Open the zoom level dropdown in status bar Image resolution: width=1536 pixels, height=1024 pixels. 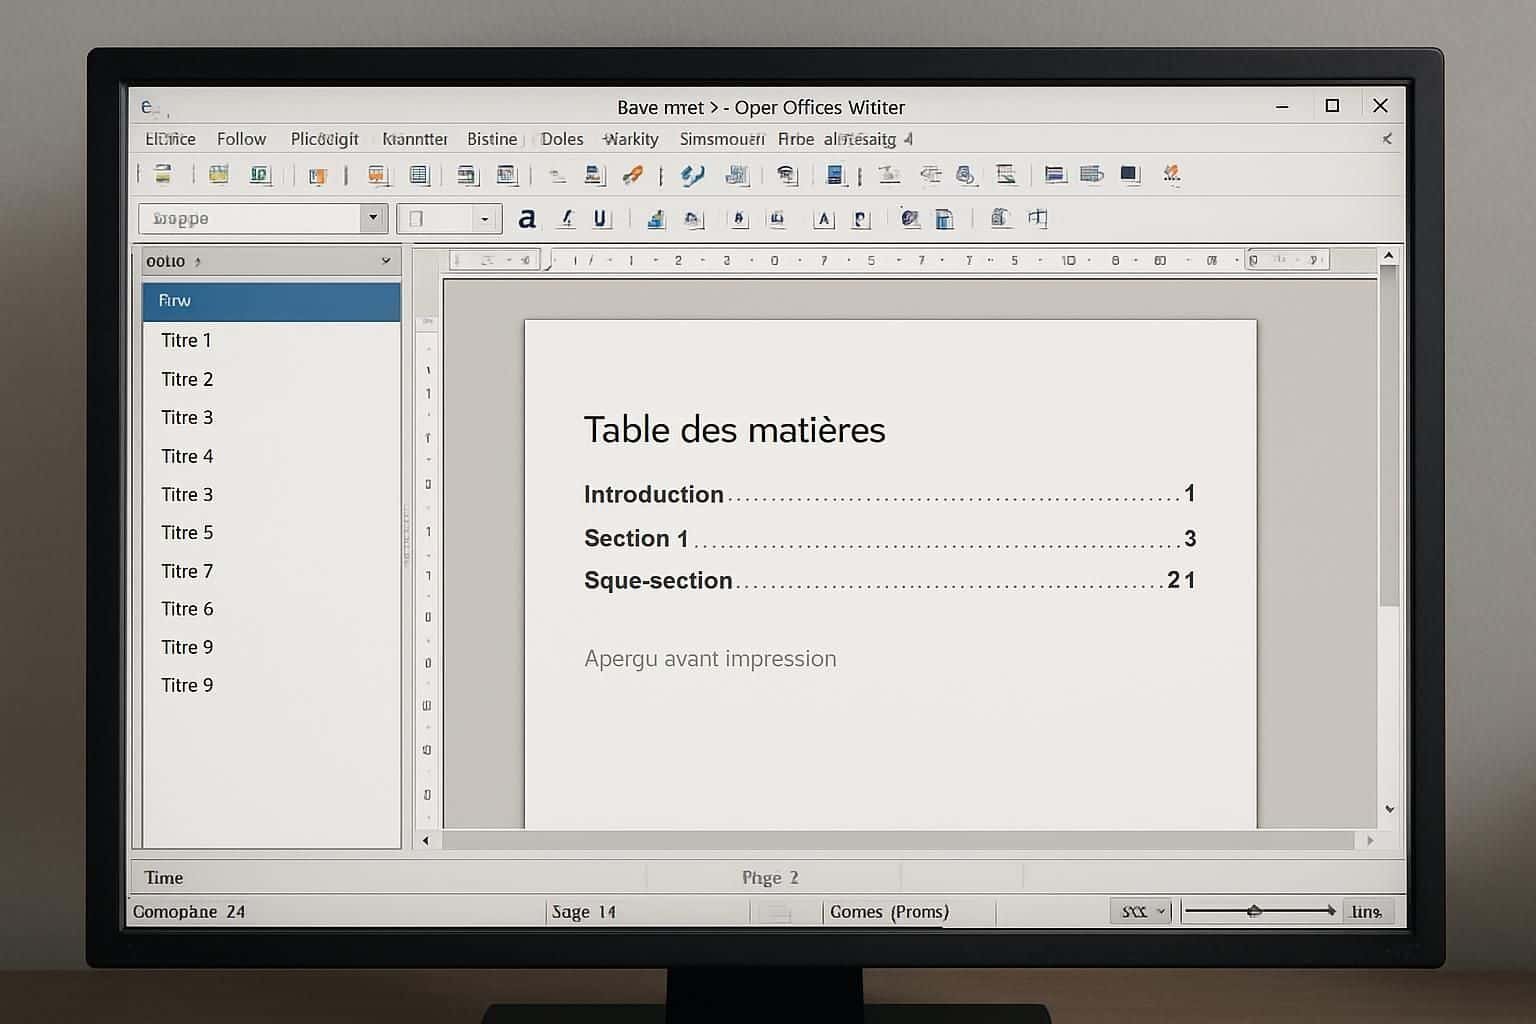click(1140, 911)
